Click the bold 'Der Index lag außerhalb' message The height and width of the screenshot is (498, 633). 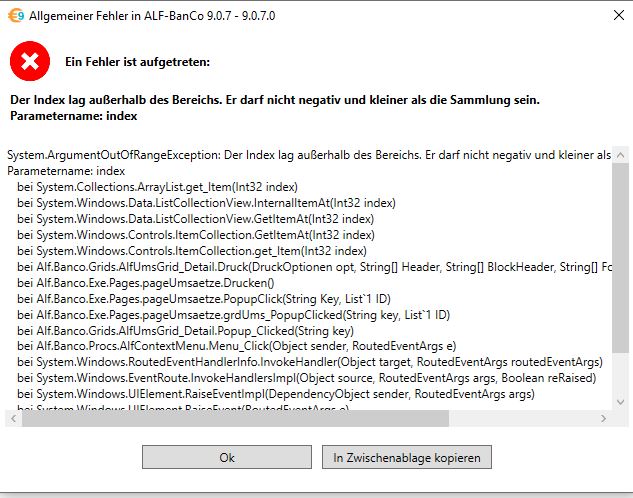coord(275,100)
